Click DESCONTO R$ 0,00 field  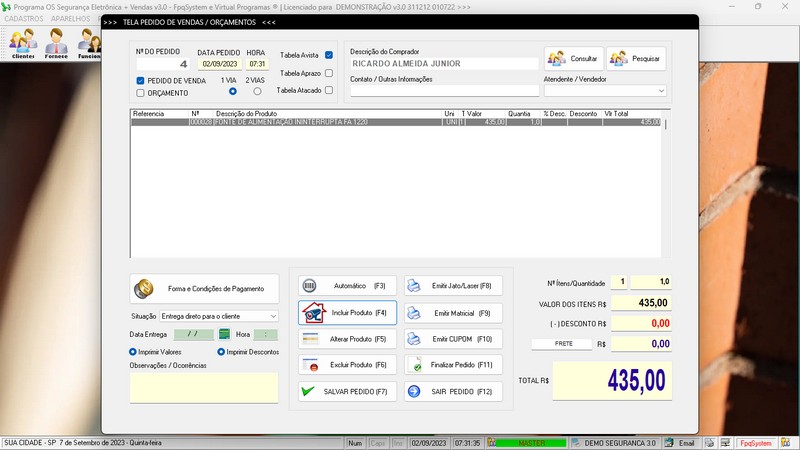641,323
